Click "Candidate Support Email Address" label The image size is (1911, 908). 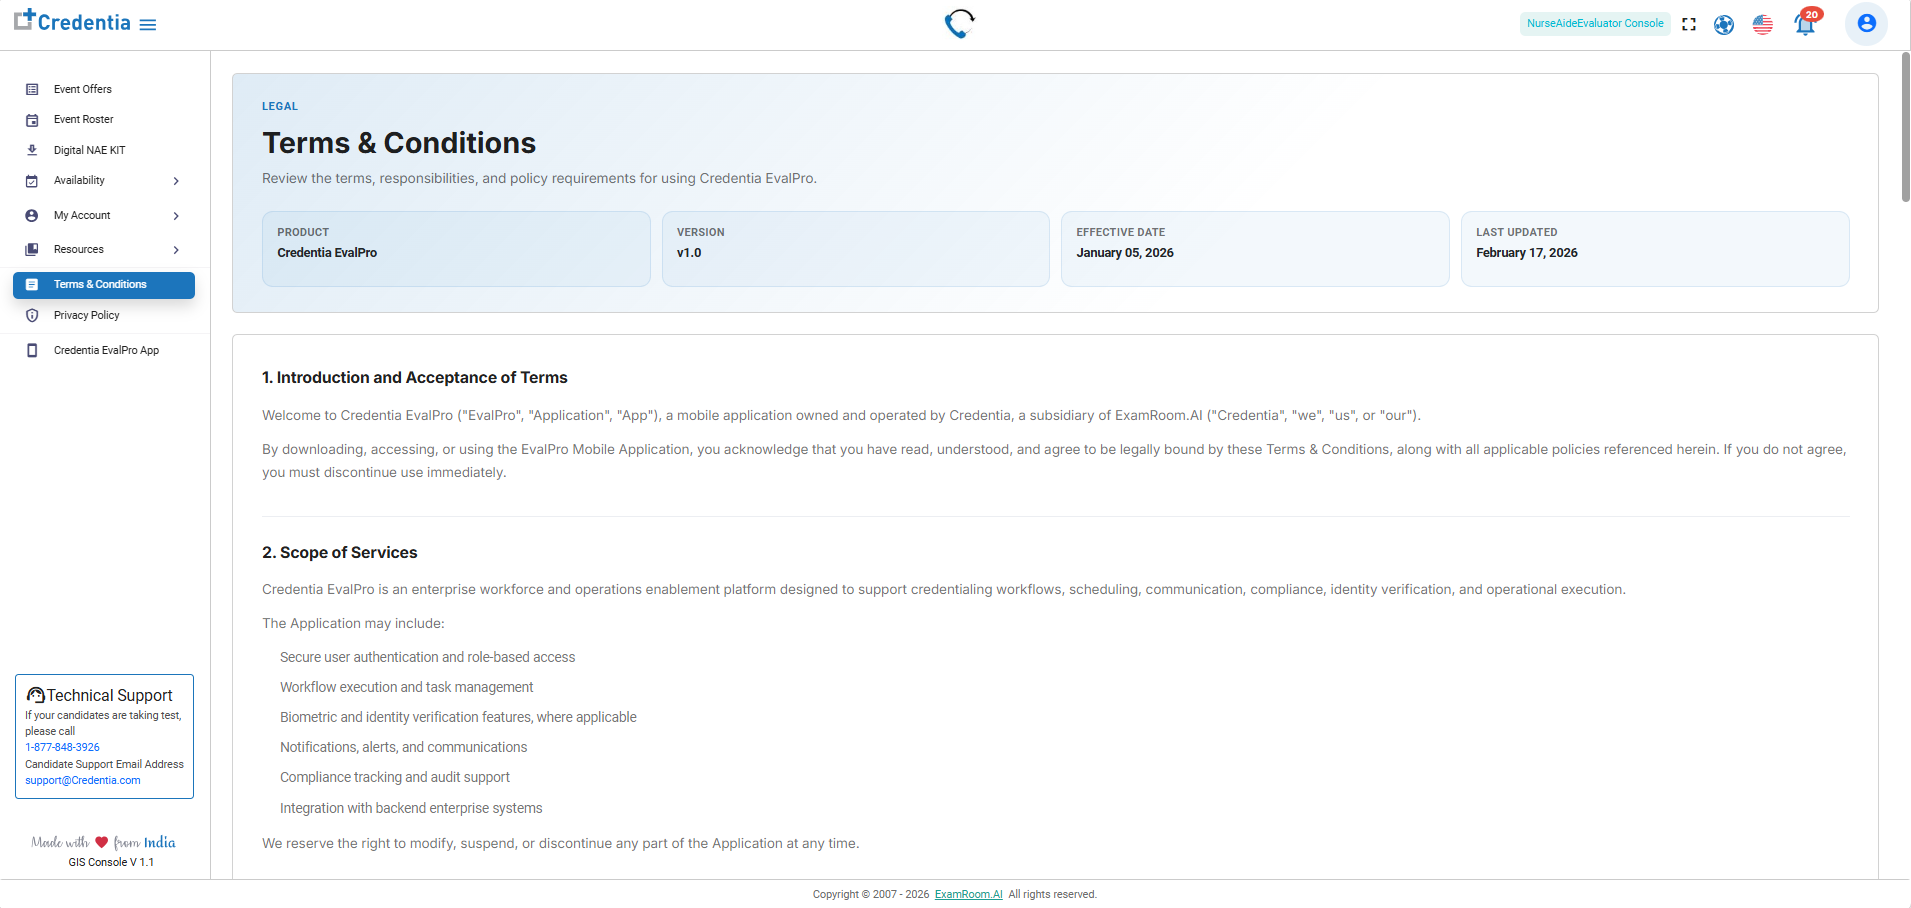click(104, 764)
